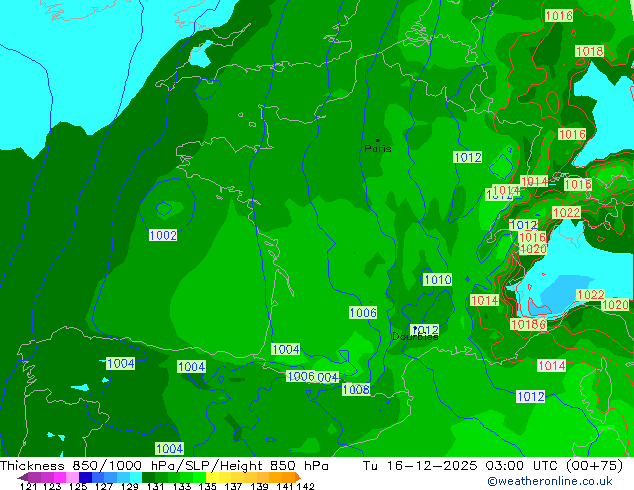
Task: Click the legend value 142
Action: click(306, 486)
